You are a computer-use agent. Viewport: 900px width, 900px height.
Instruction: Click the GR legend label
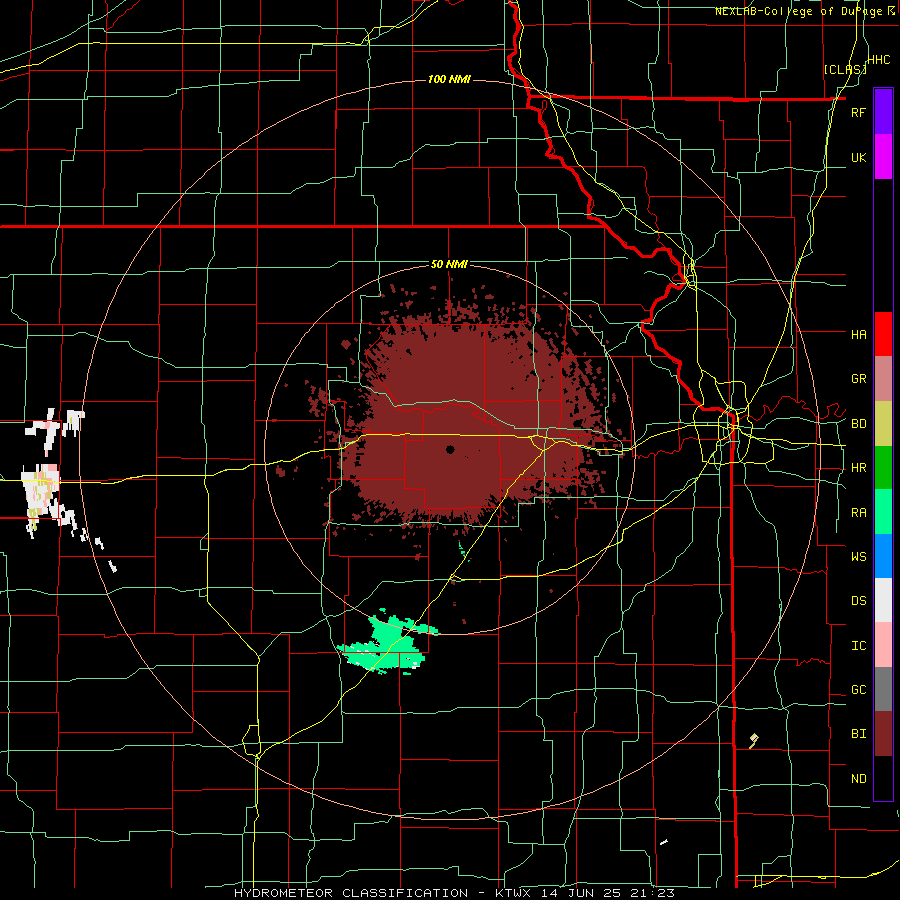click(x=858, y=379)
